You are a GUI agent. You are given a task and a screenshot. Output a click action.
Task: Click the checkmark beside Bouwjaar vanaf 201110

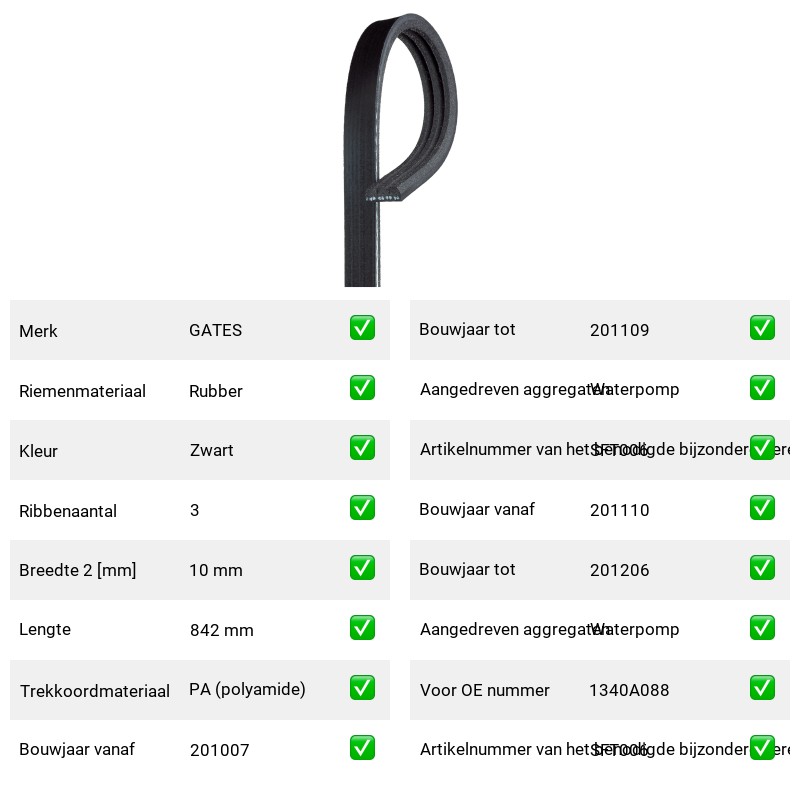pyautogui.click(x=762, y=508)
